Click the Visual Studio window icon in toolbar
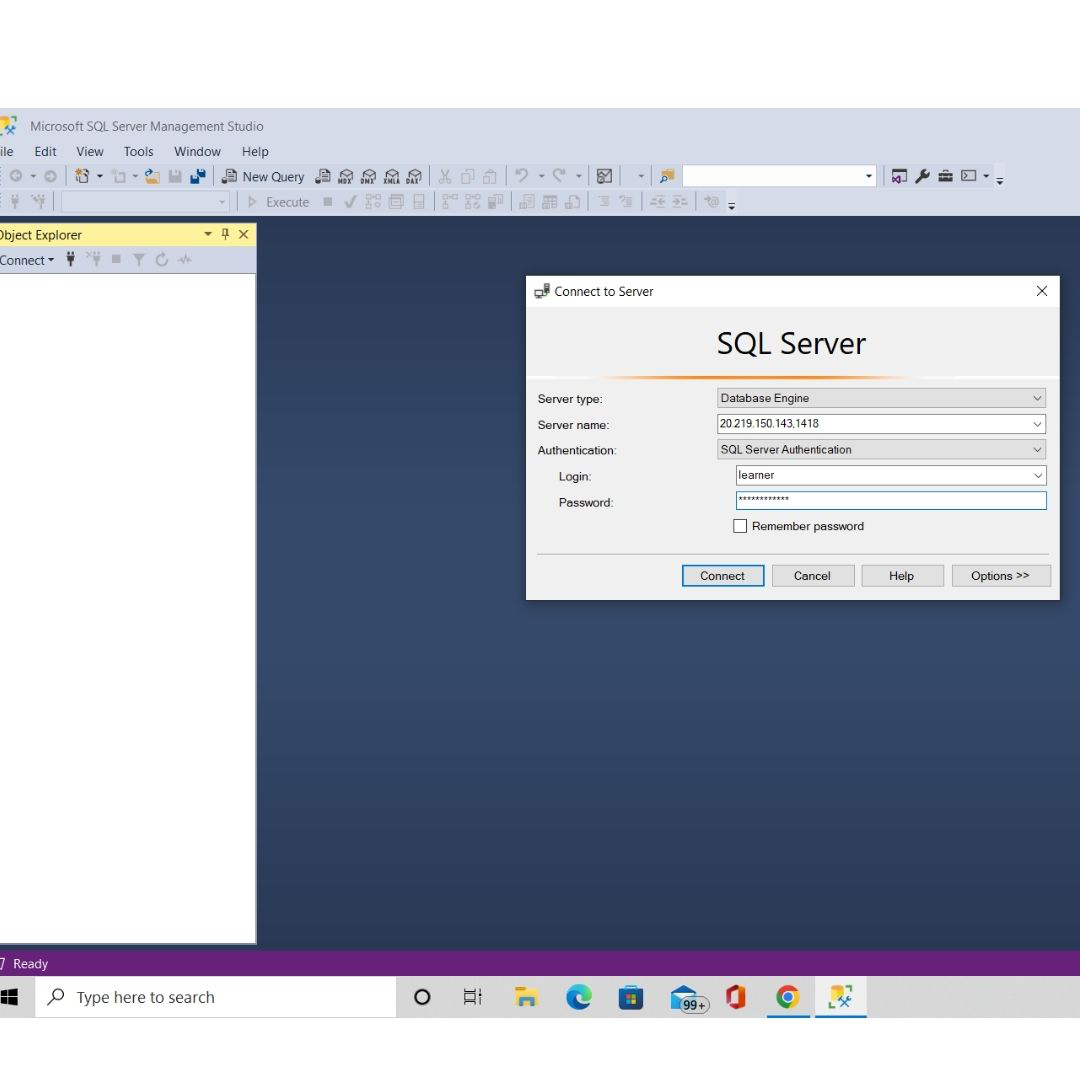1080x1080 pixels. [899, 176]
